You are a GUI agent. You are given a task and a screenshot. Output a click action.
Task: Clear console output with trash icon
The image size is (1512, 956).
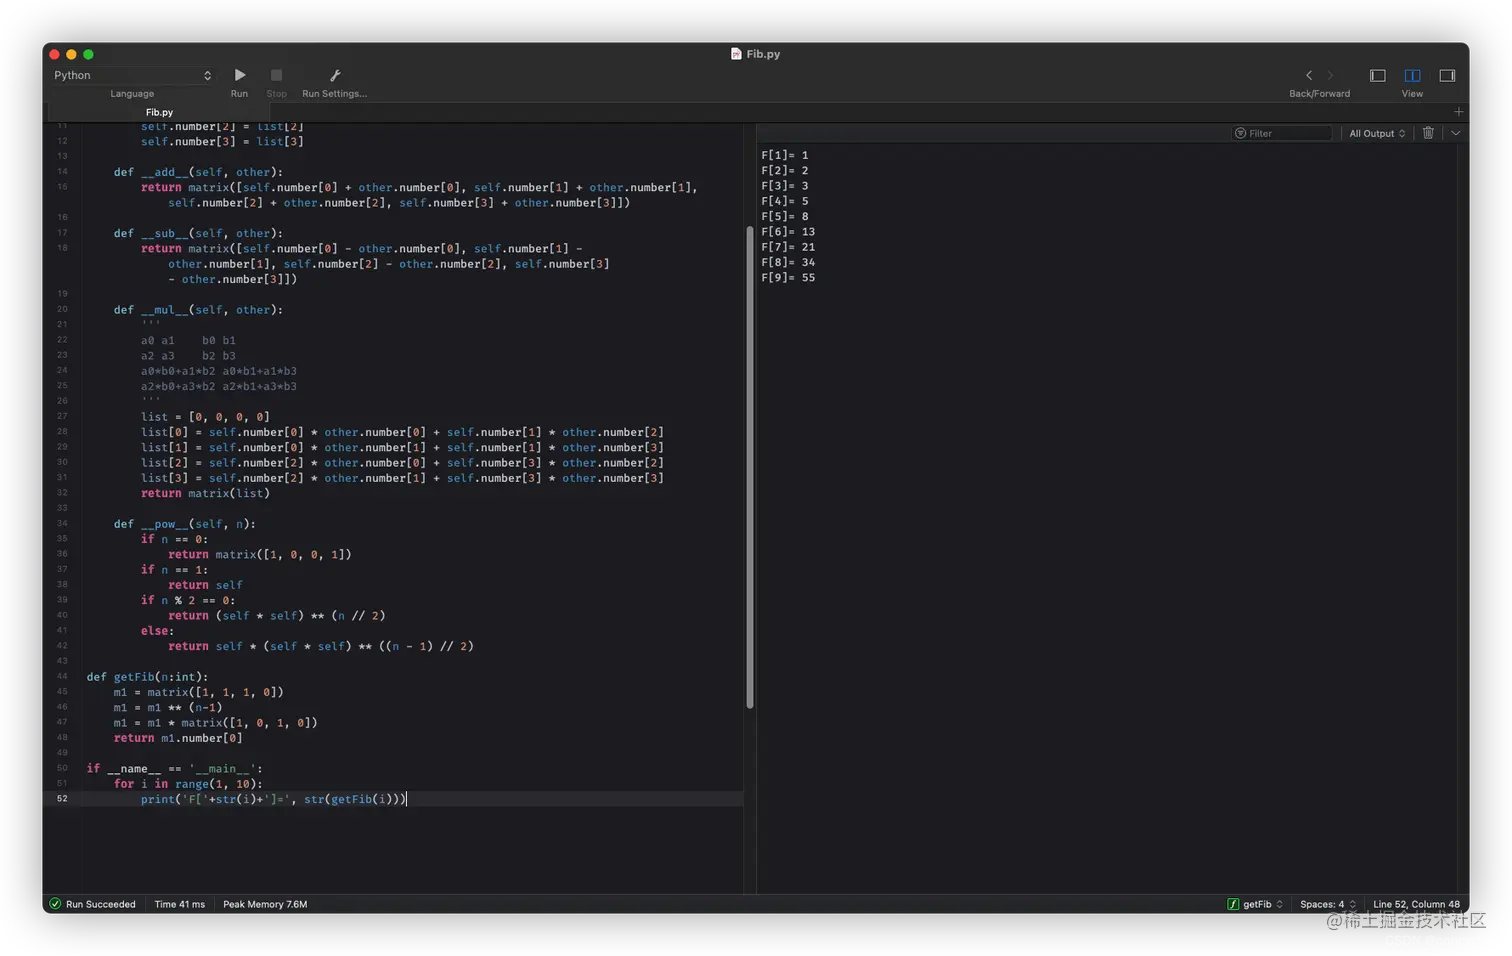1428,133
